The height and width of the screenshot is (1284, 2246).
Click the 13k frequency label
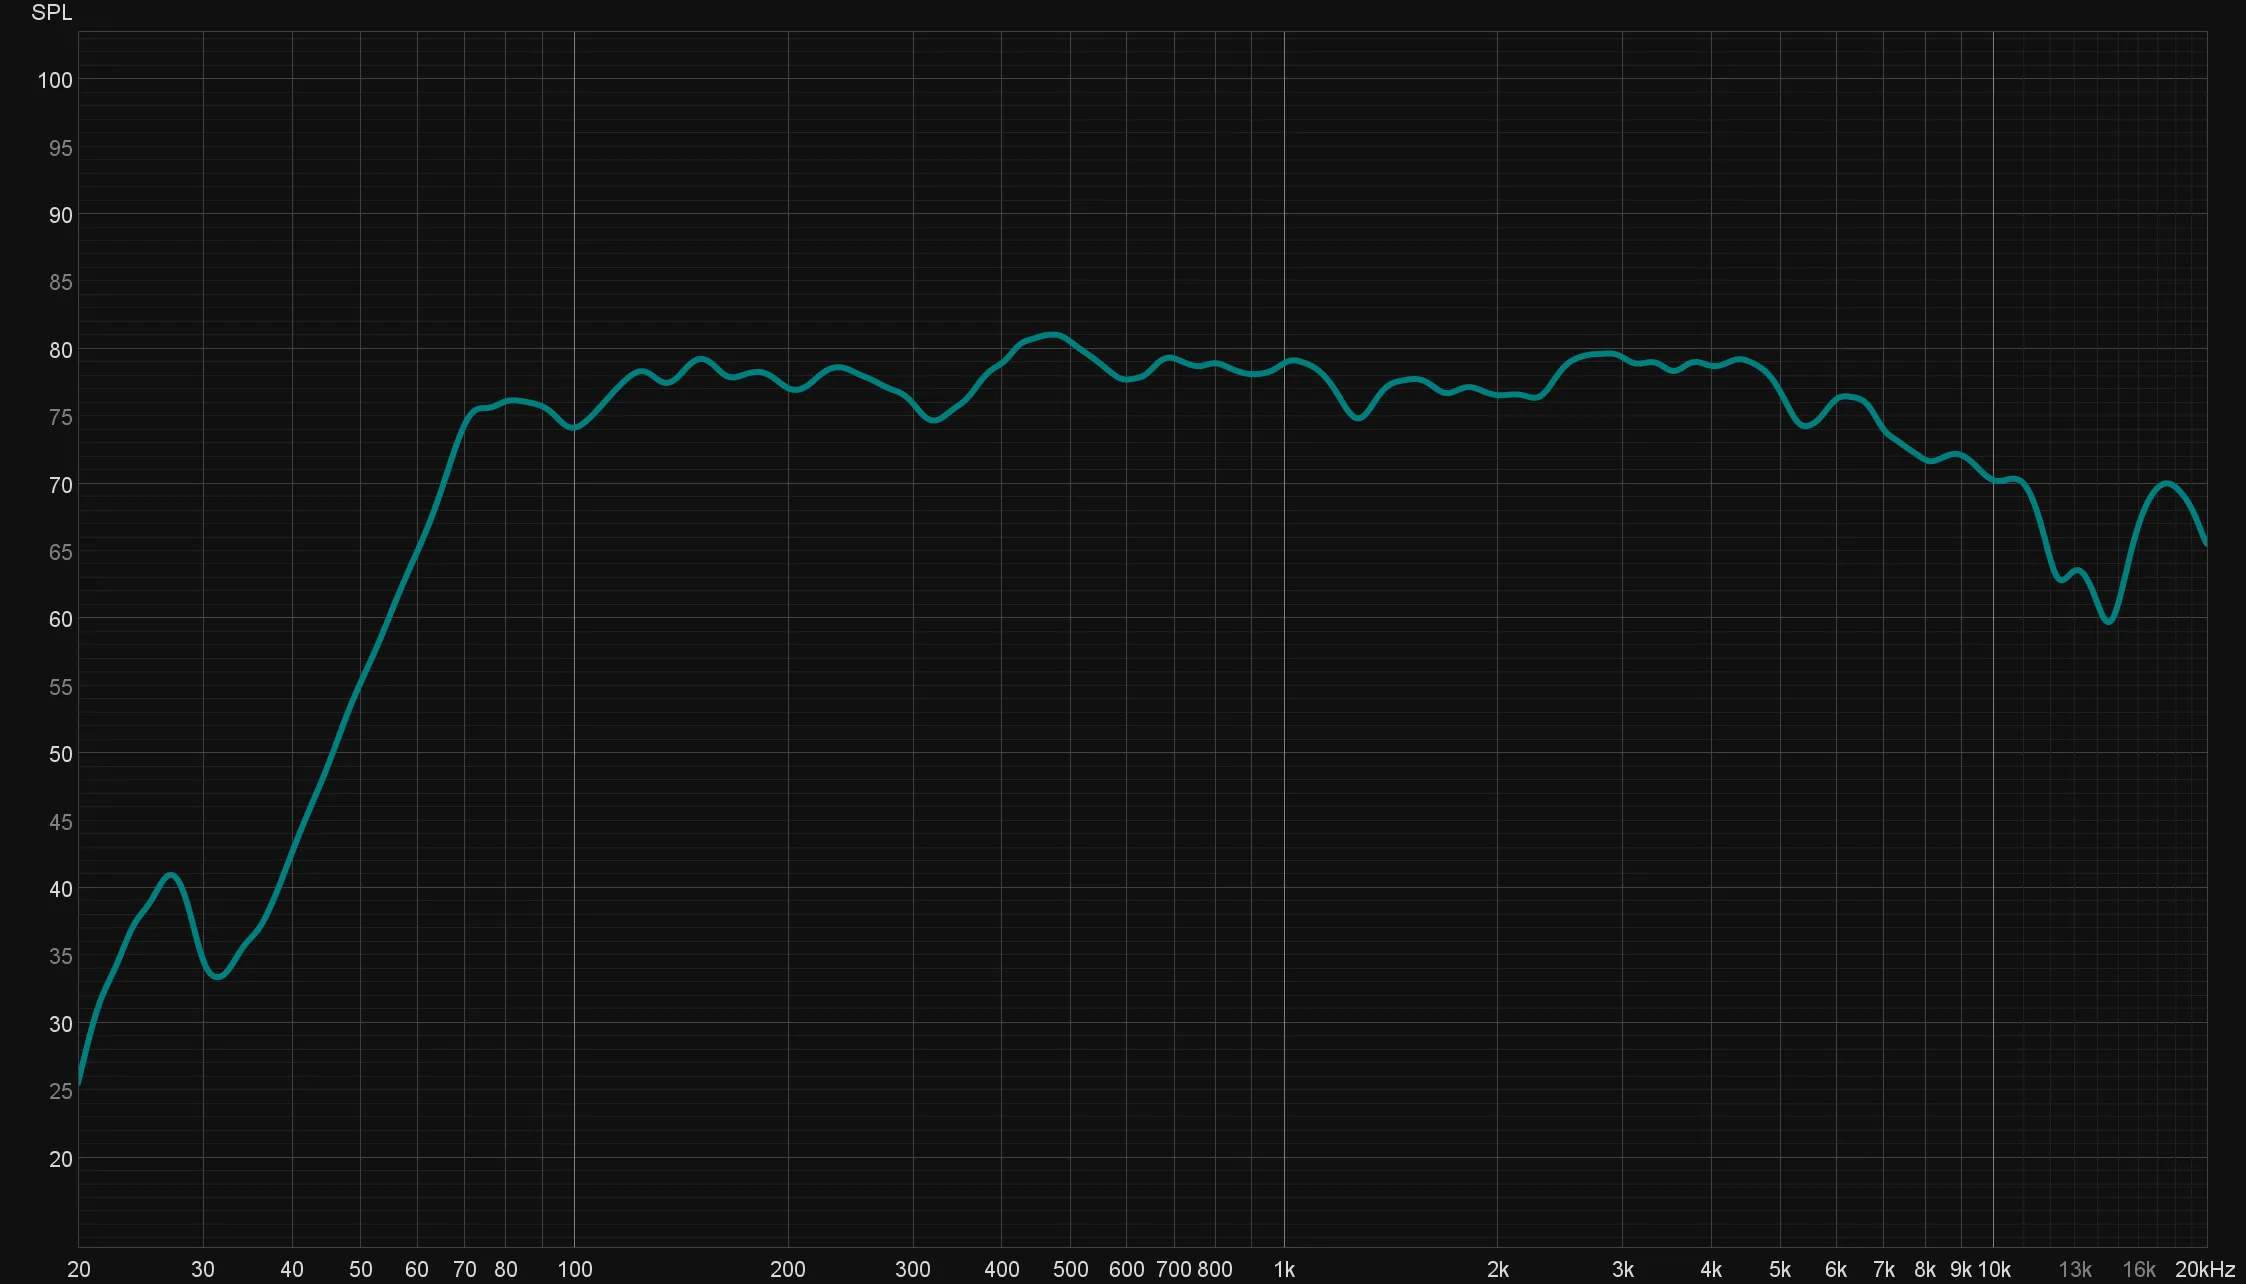coord(2075,1269)
